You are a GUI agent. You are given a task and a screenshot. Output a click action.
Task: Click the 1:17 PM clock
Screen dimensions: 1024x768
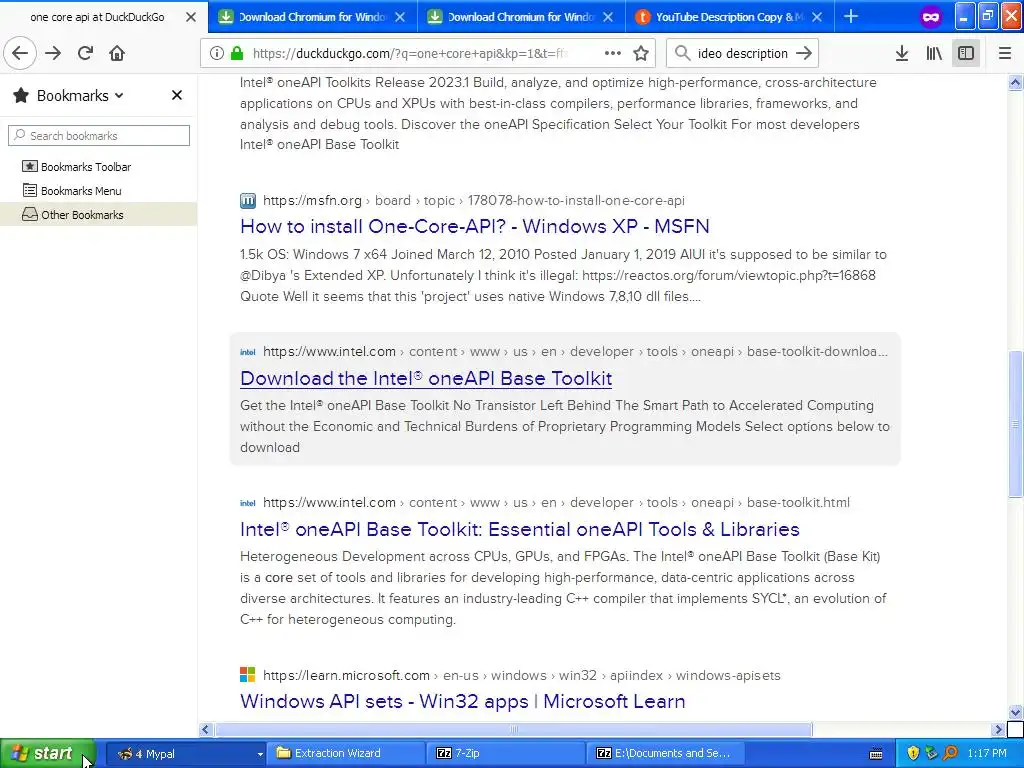pos(987,754)
